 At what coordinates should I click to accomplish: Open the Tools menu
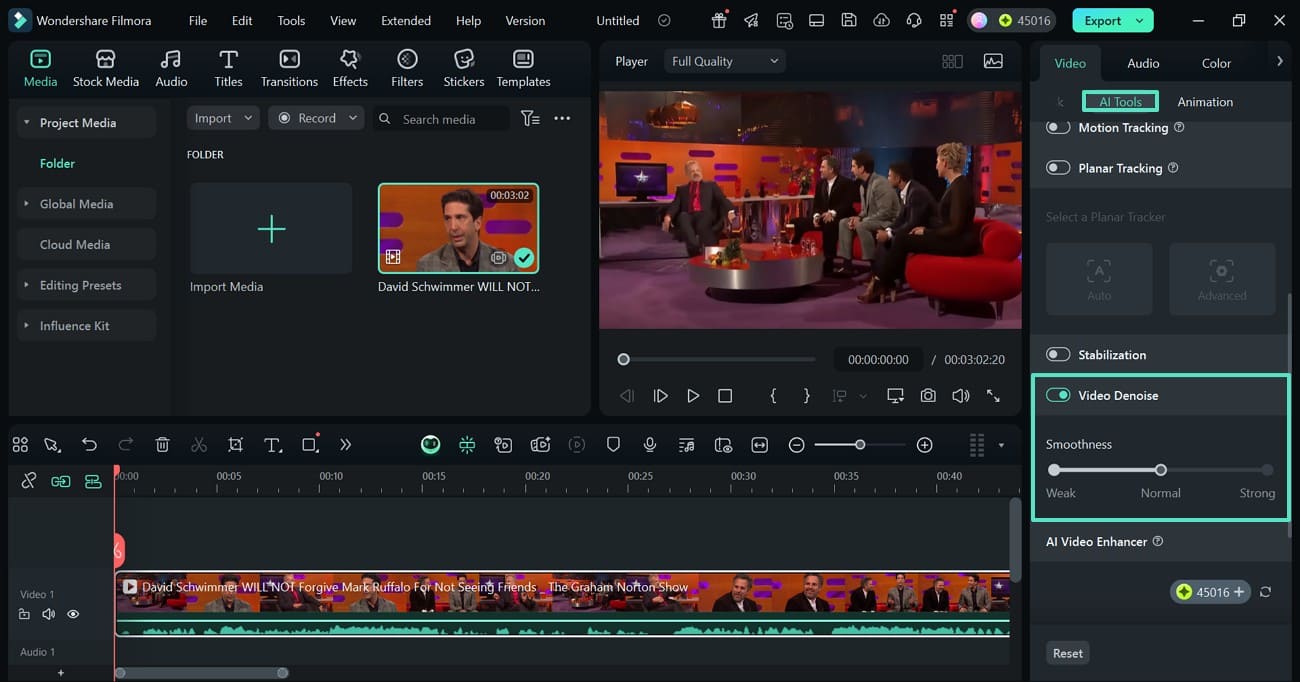tap(291, 20)
